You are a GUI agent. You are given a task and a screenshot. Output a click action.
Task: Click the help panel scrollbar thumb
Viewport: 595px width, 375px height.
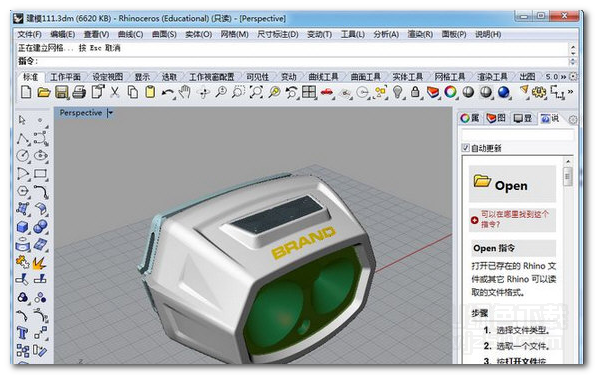[x=568, y=177]
